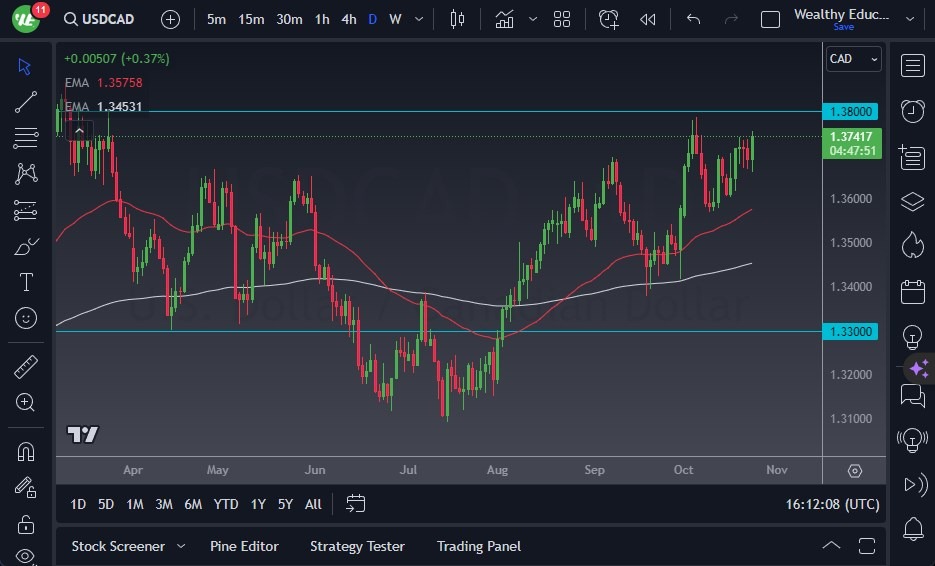Open the emoji icons tool
Screen dimensions: 935x566
pyautogui.click(x=27, y=318)
